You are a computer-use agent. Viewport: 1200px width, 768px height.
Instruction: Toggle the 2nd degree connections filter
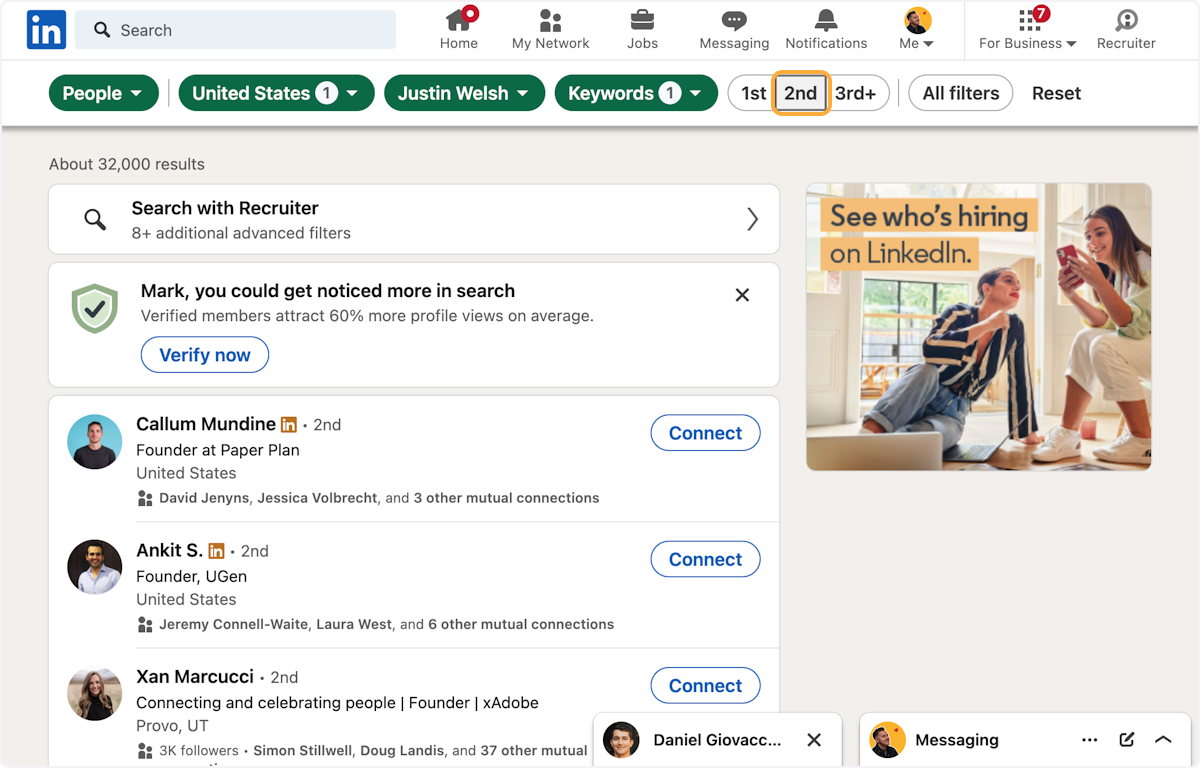click(801, 93)
